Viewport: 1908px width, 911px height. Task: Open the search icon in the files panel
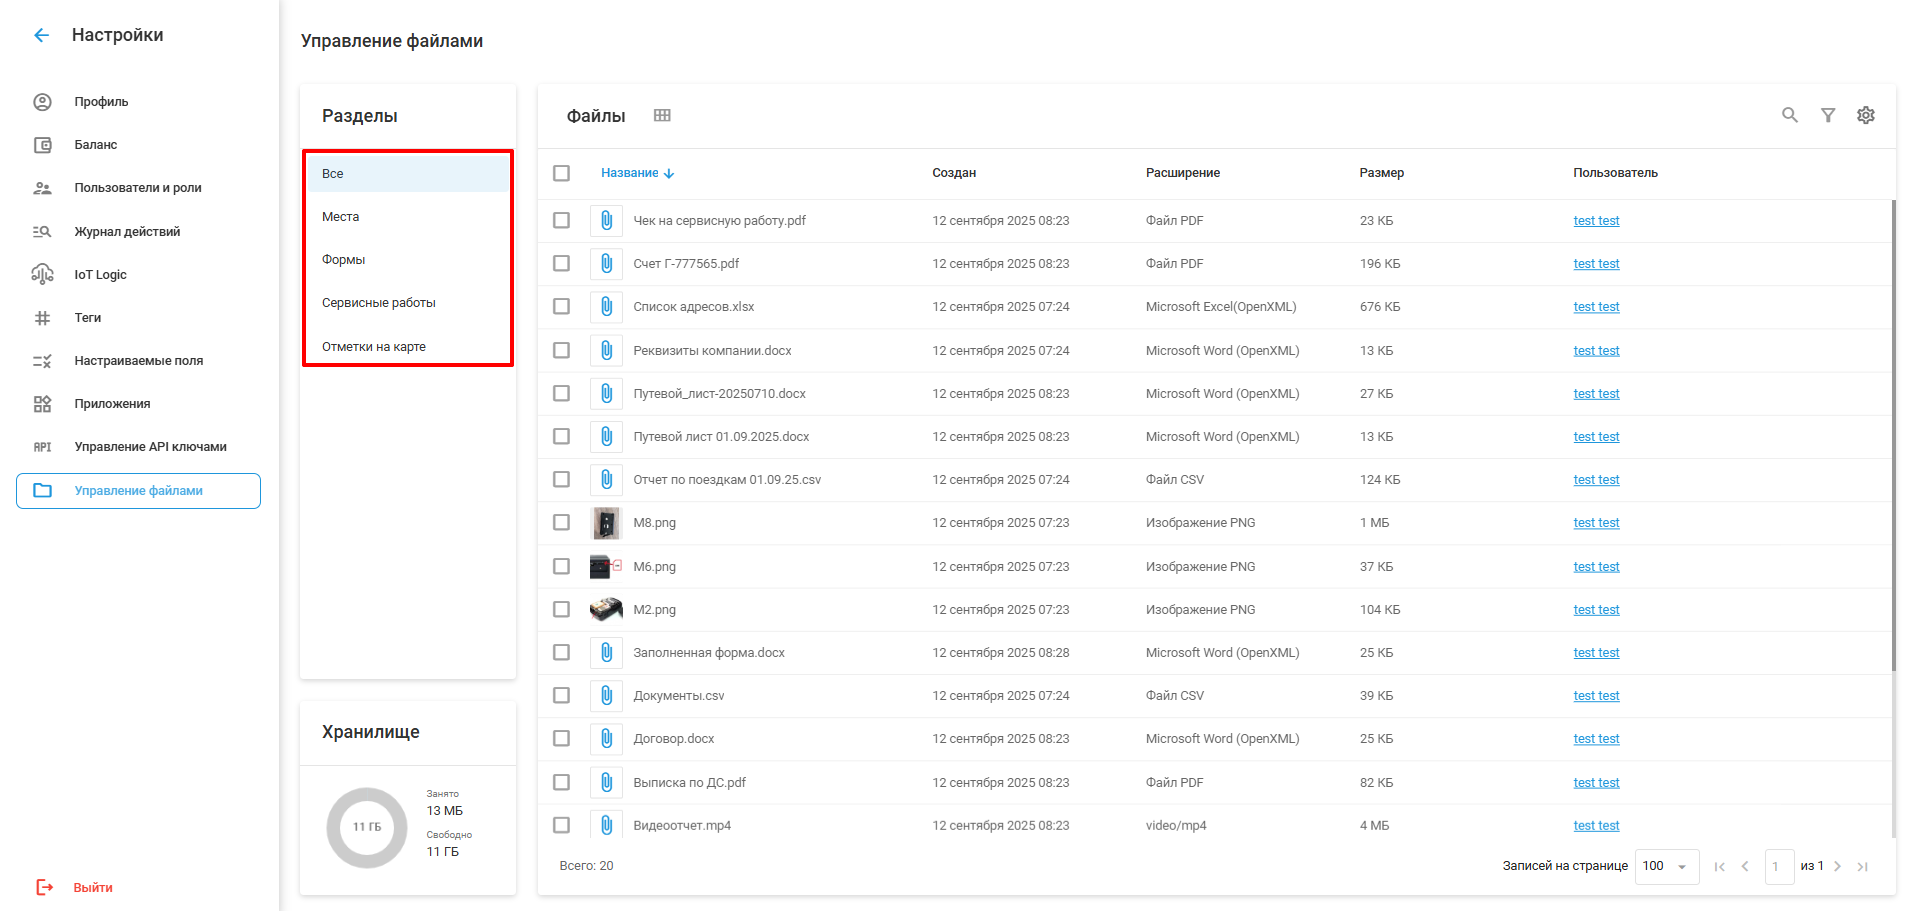pyautogui.click(x=1789, y=115)
